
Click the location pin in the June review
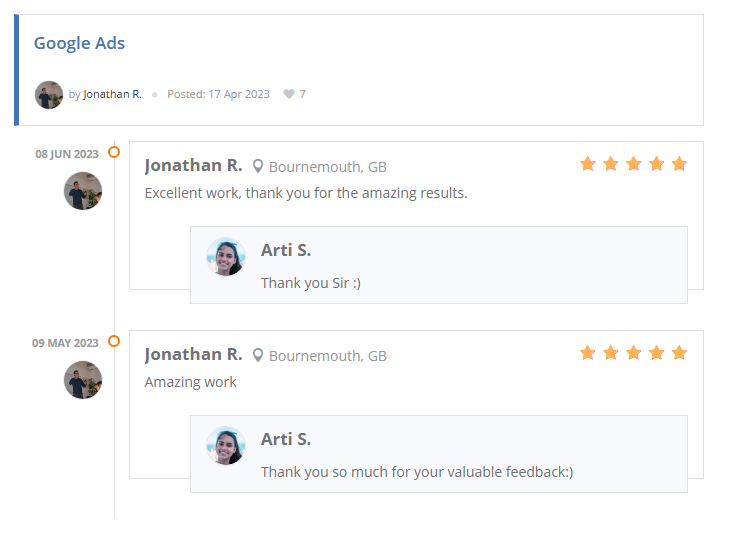[258, 166]
